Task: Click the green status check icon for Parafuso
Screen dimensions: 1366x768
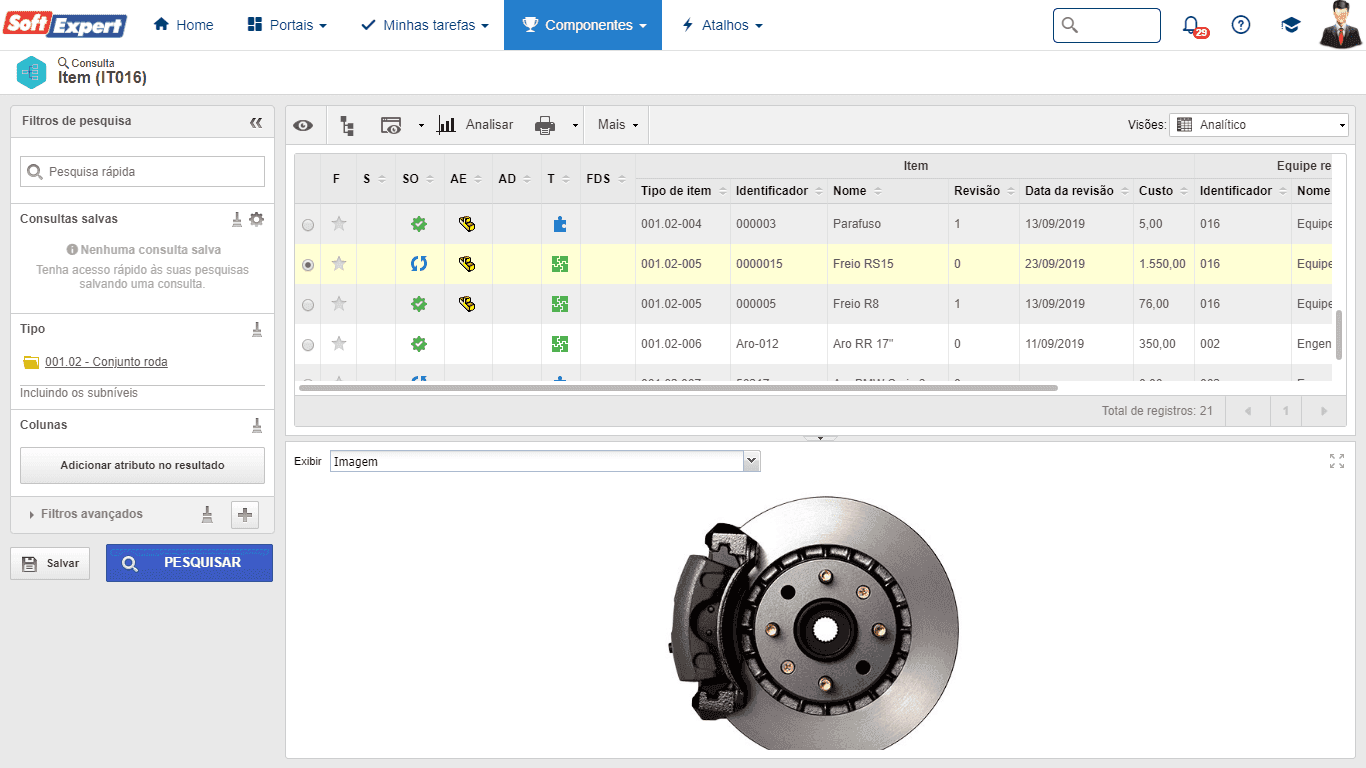Action: (x=419, y=224)
